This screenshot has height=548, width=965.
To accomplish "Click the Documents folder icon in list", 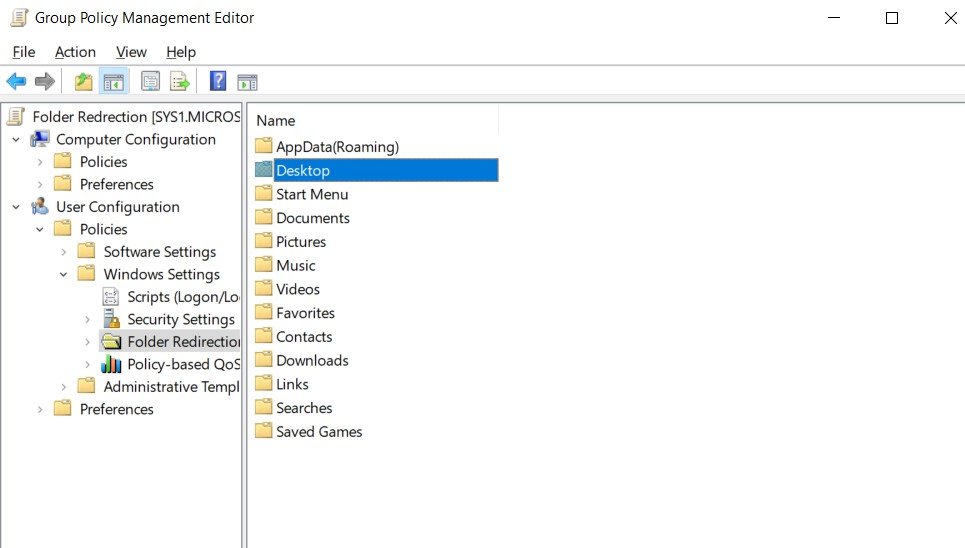I will pyautogui.click(x=263, y=217).
